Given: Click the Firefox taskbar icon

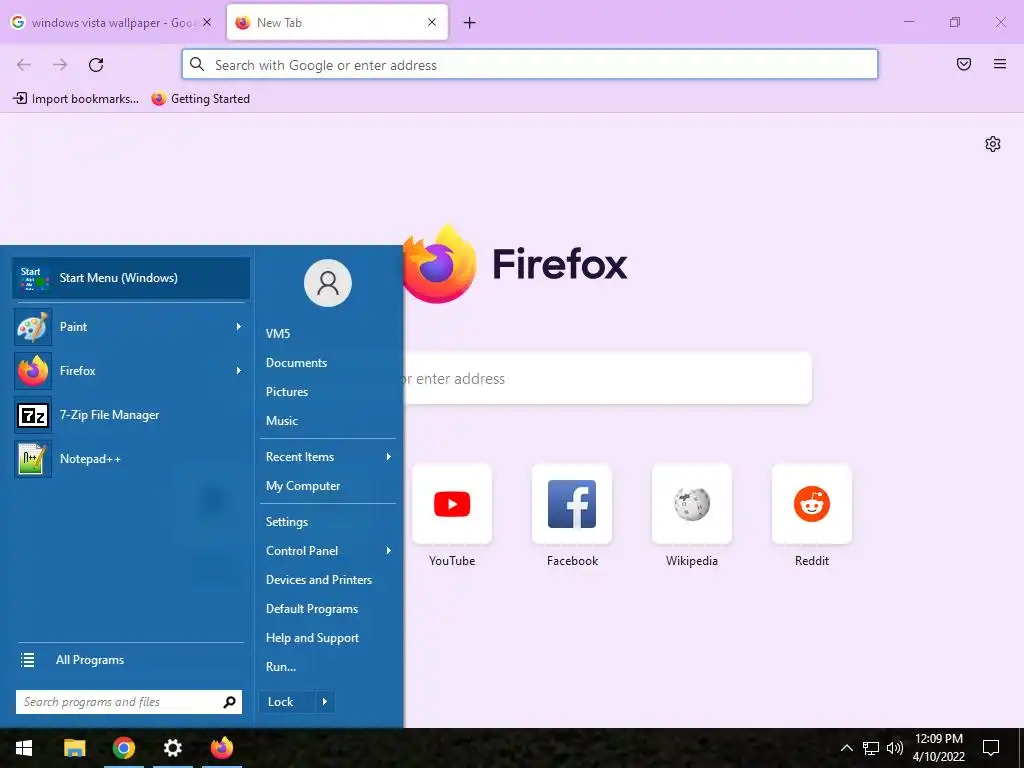Looking at the screenshot, I should pos(221,748).
